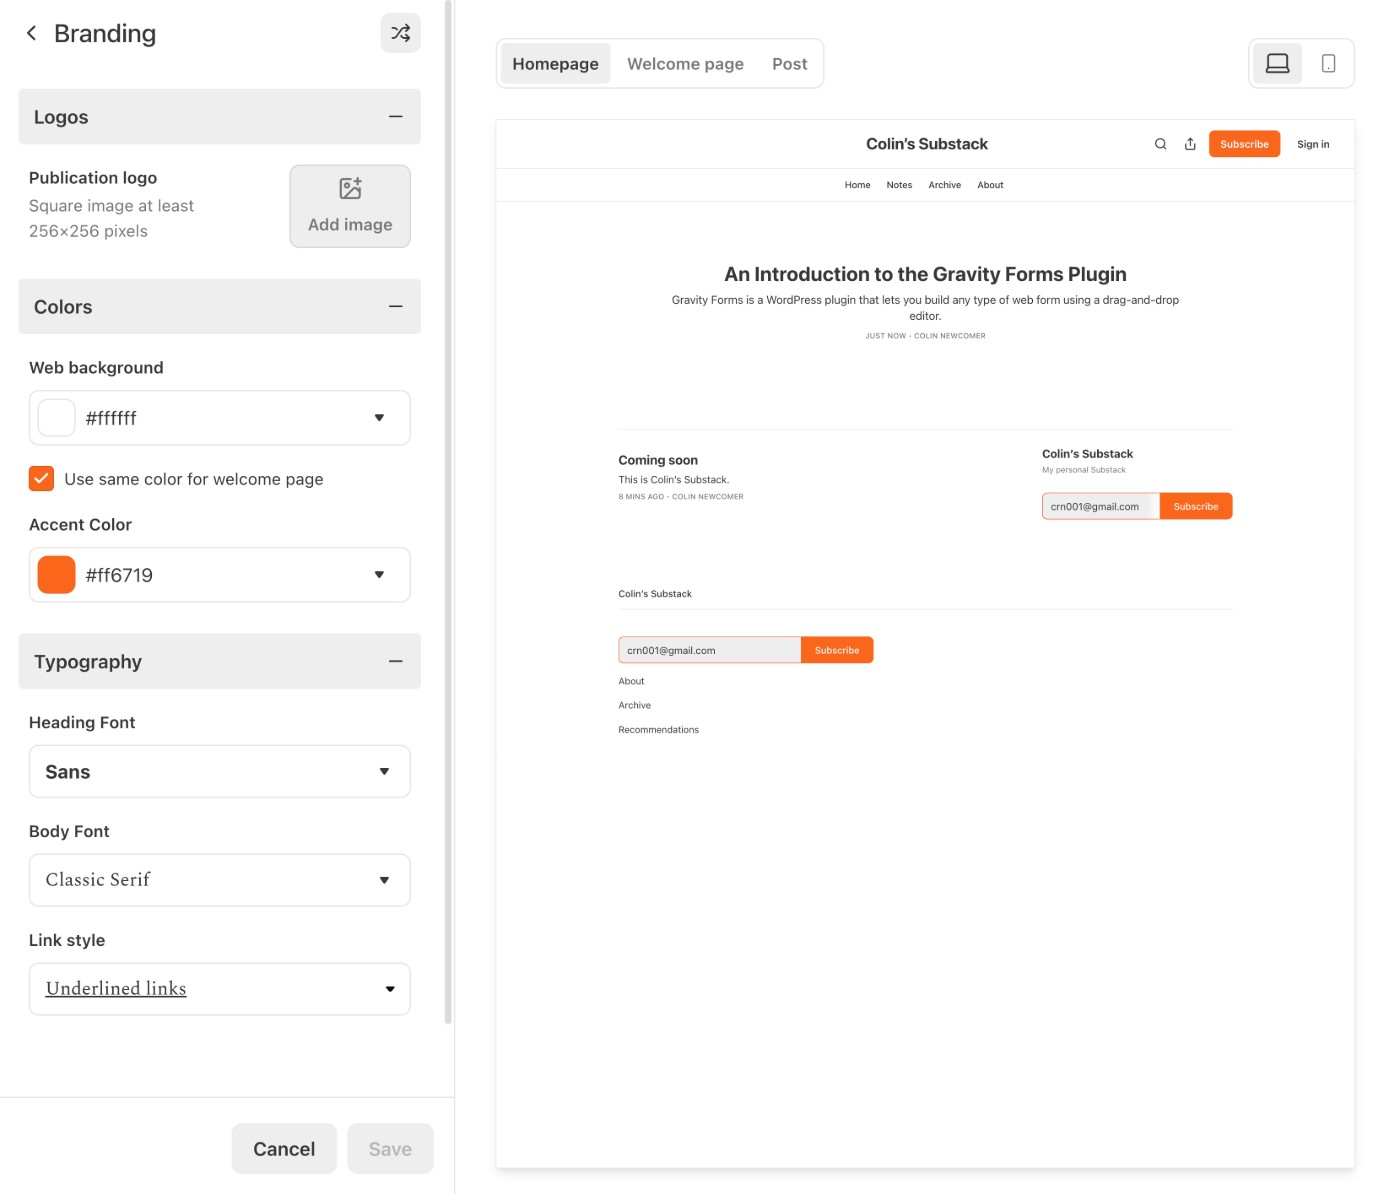This screenshot has width=1400, height=1194.
Task: Open Notes in preview navigation
Action: [899, 185]
